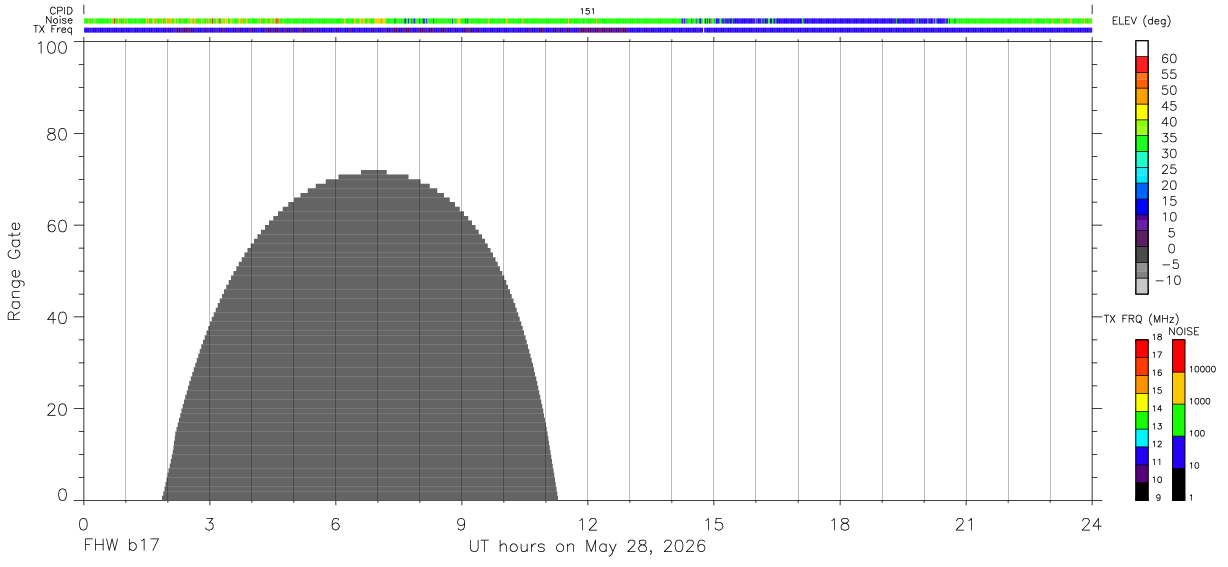Click the lightest gray swatch below −10 in ELEV bar
Viewport: 1228px width, 567px height.
pyautogui.click(x=1142, y=287)
